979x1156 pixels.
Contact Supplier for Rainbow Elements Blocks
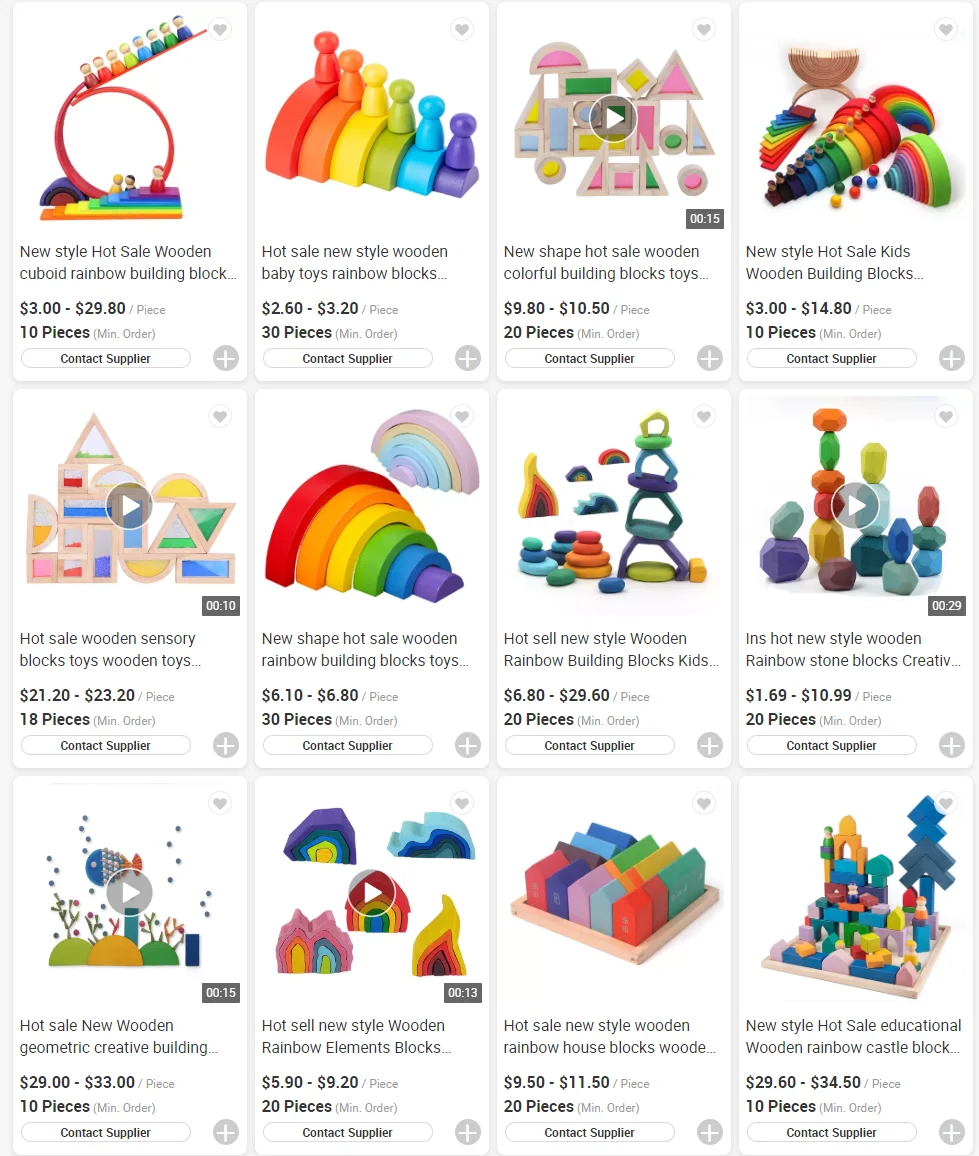coord(347,1132)
